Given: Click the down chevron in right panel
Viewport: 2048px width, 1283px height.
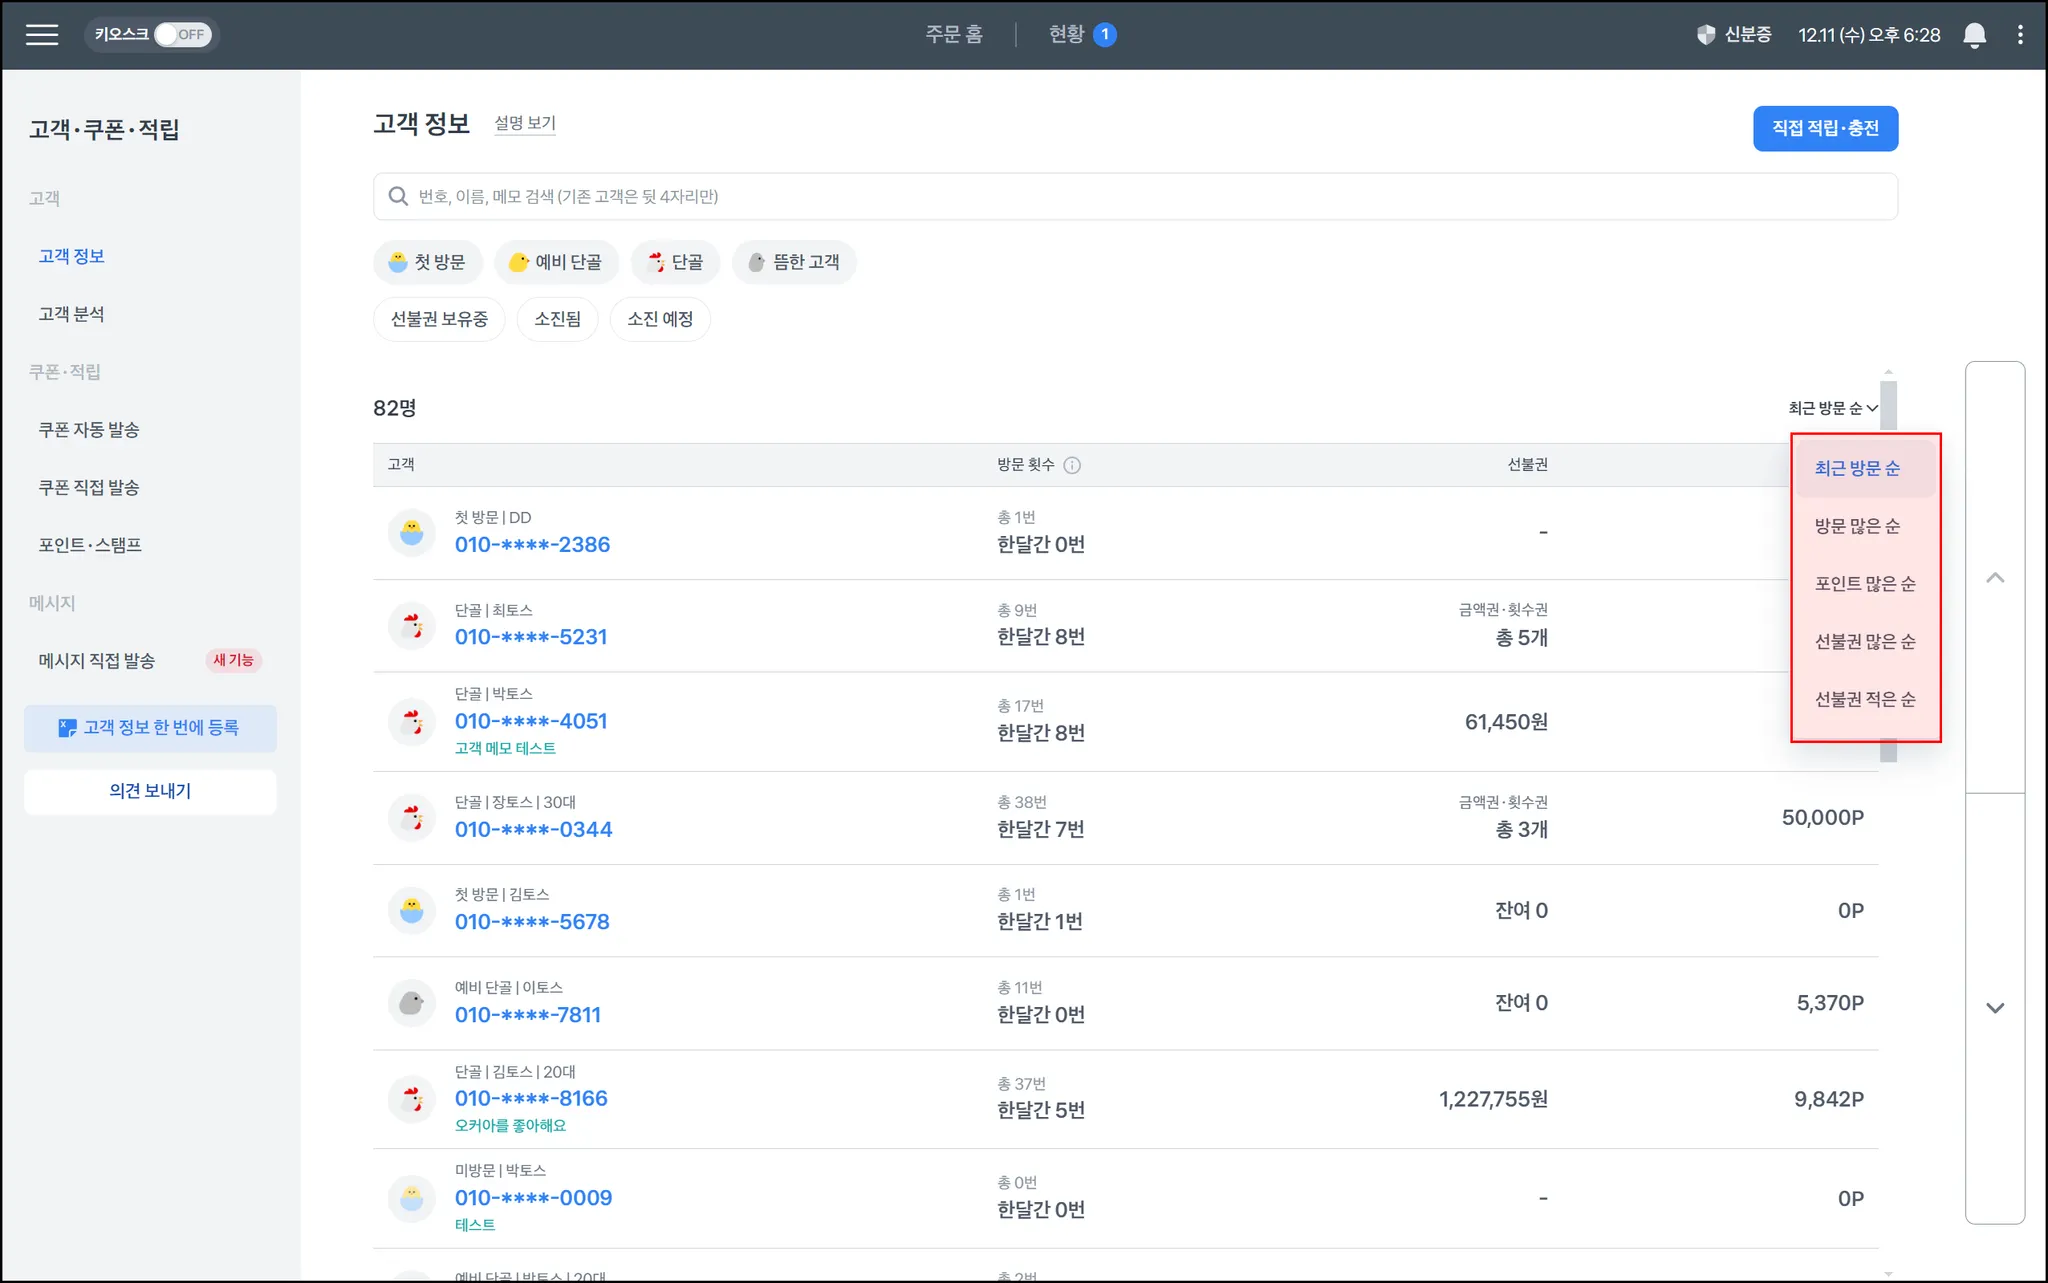Looking at the screenshot, I should point(1995,1008).
